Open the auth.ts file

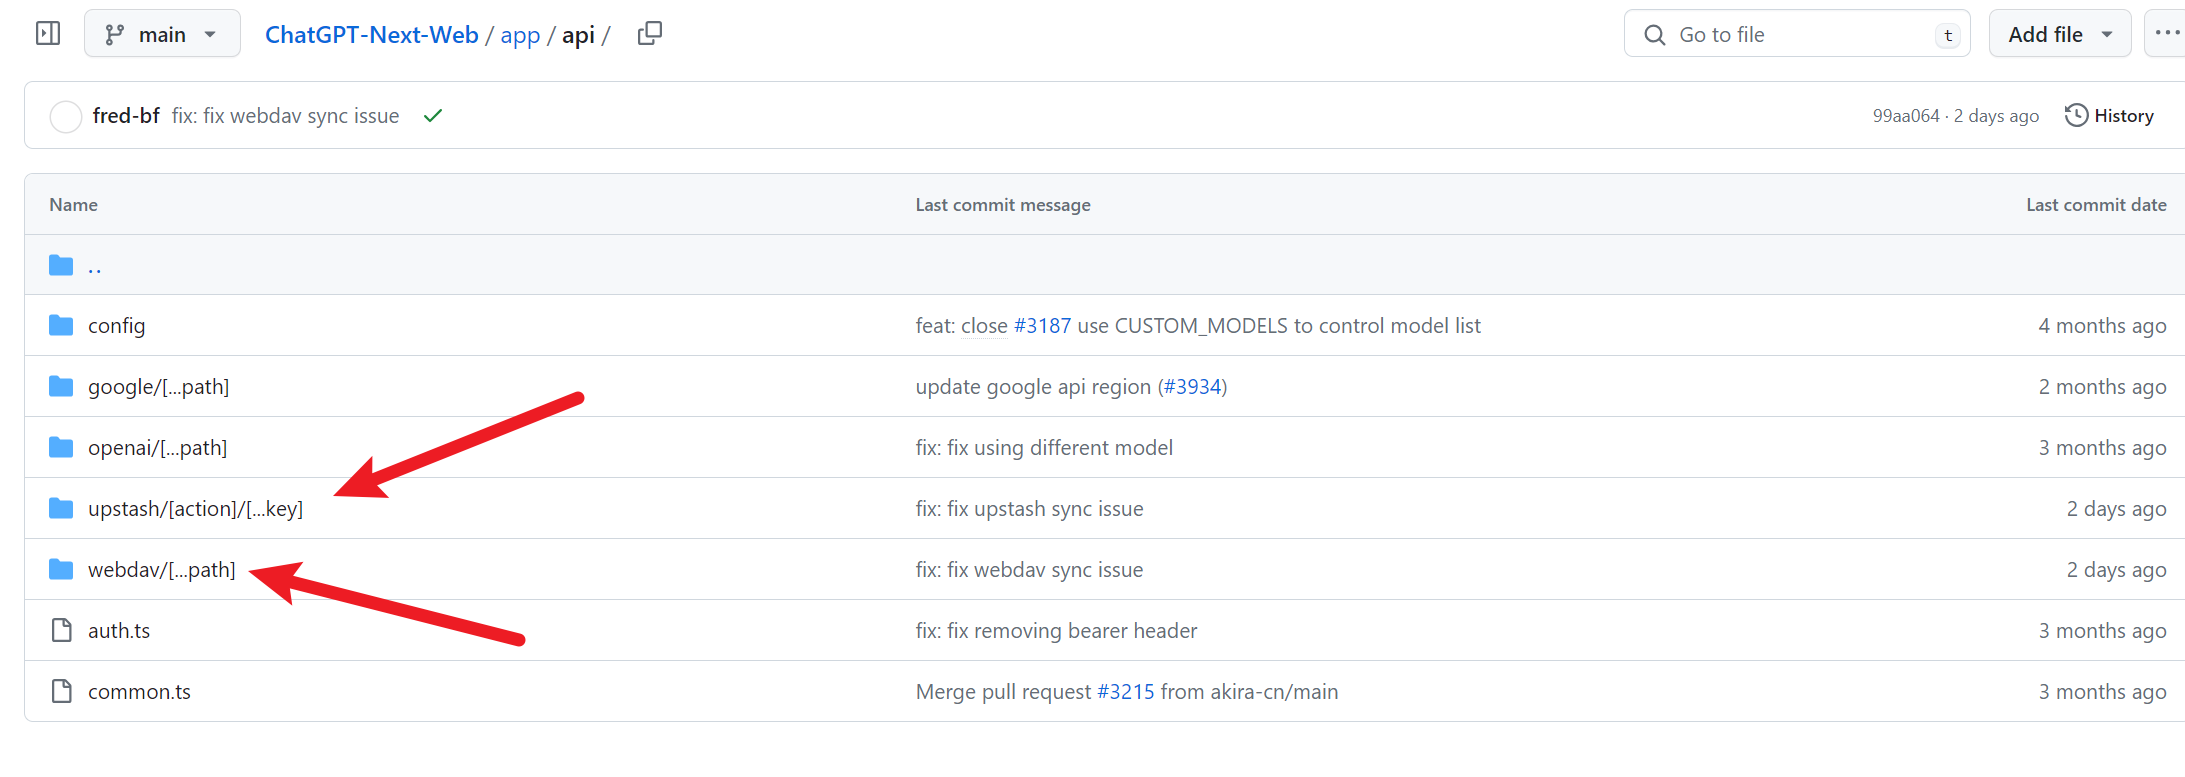[119, 631]
